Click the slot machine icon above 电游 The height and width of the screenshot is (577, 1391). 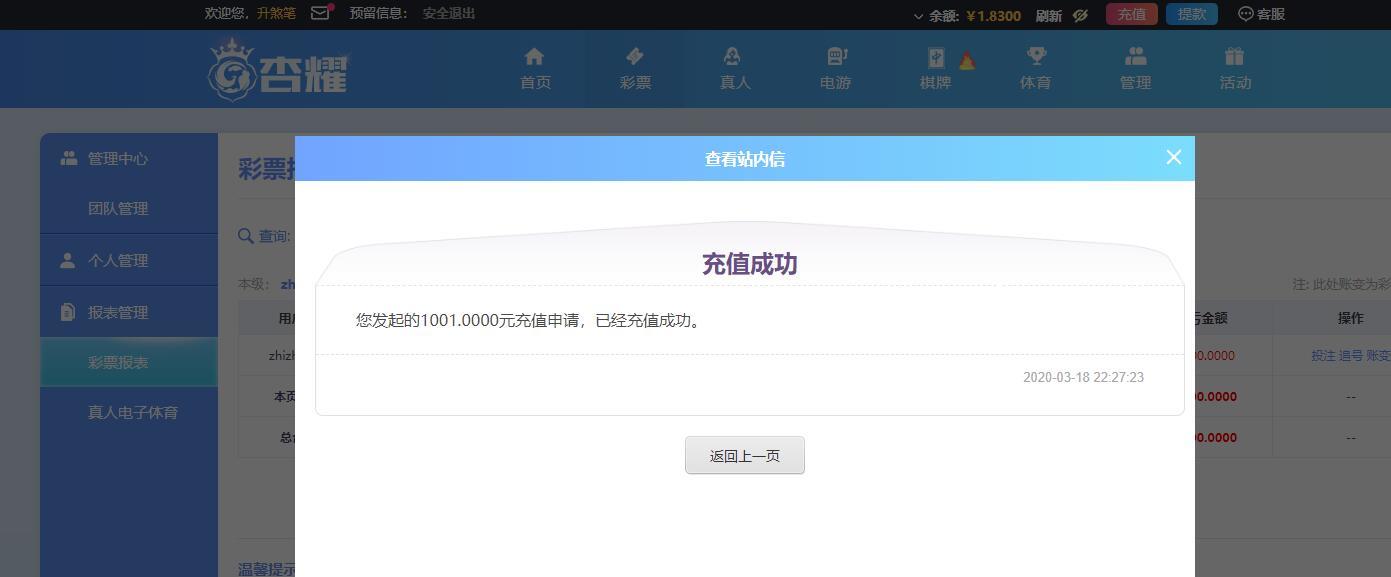[x=837, y=56]
